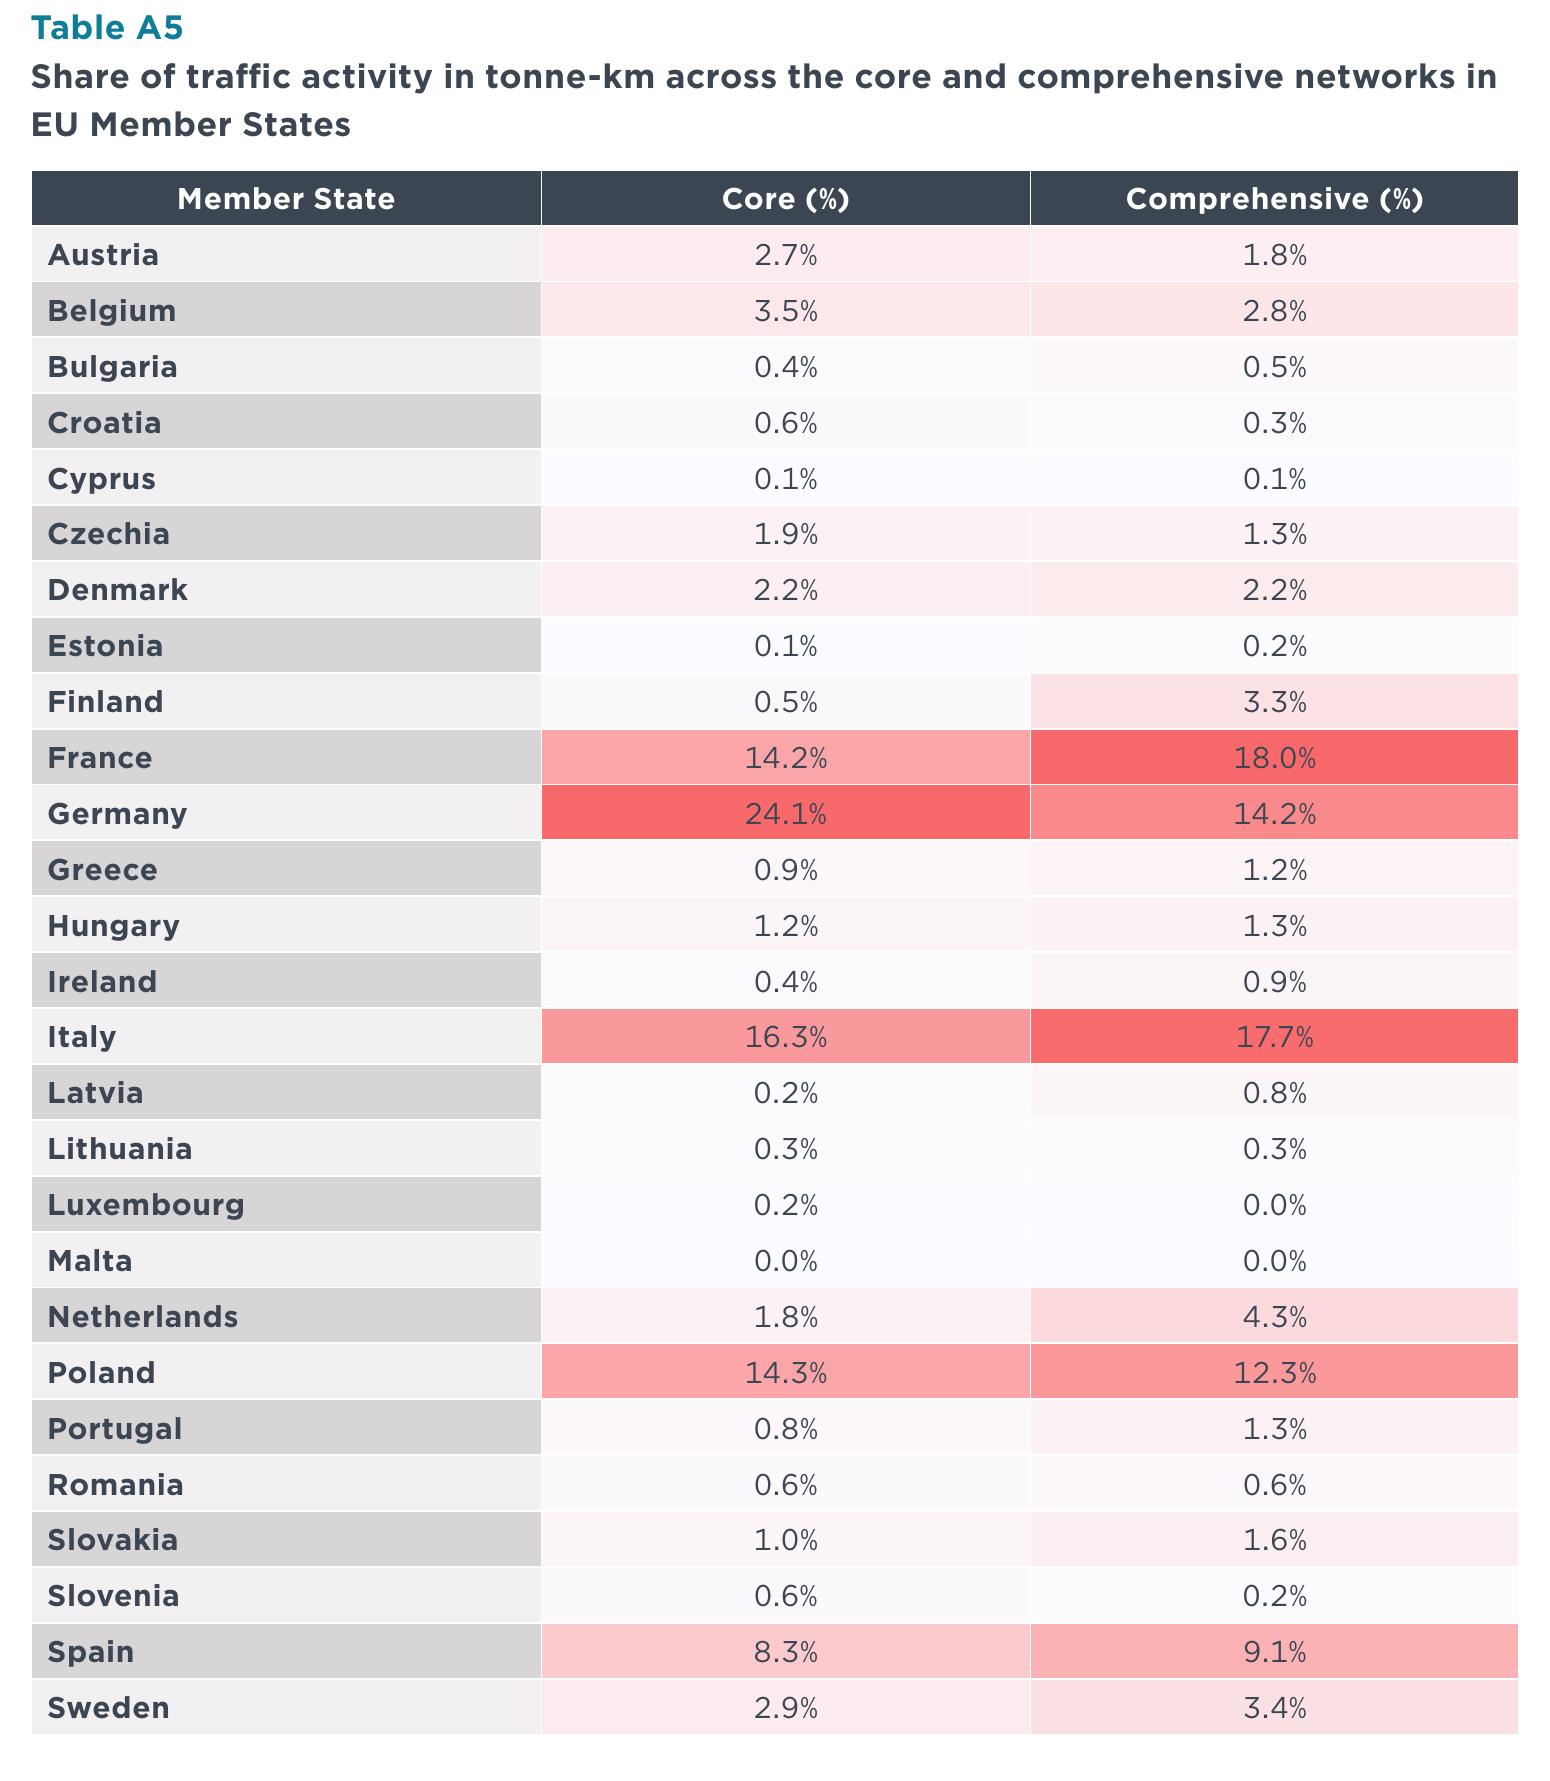Select the Luxembourg row label
Screen dimensions: 1550x1781
point(146,1204)
